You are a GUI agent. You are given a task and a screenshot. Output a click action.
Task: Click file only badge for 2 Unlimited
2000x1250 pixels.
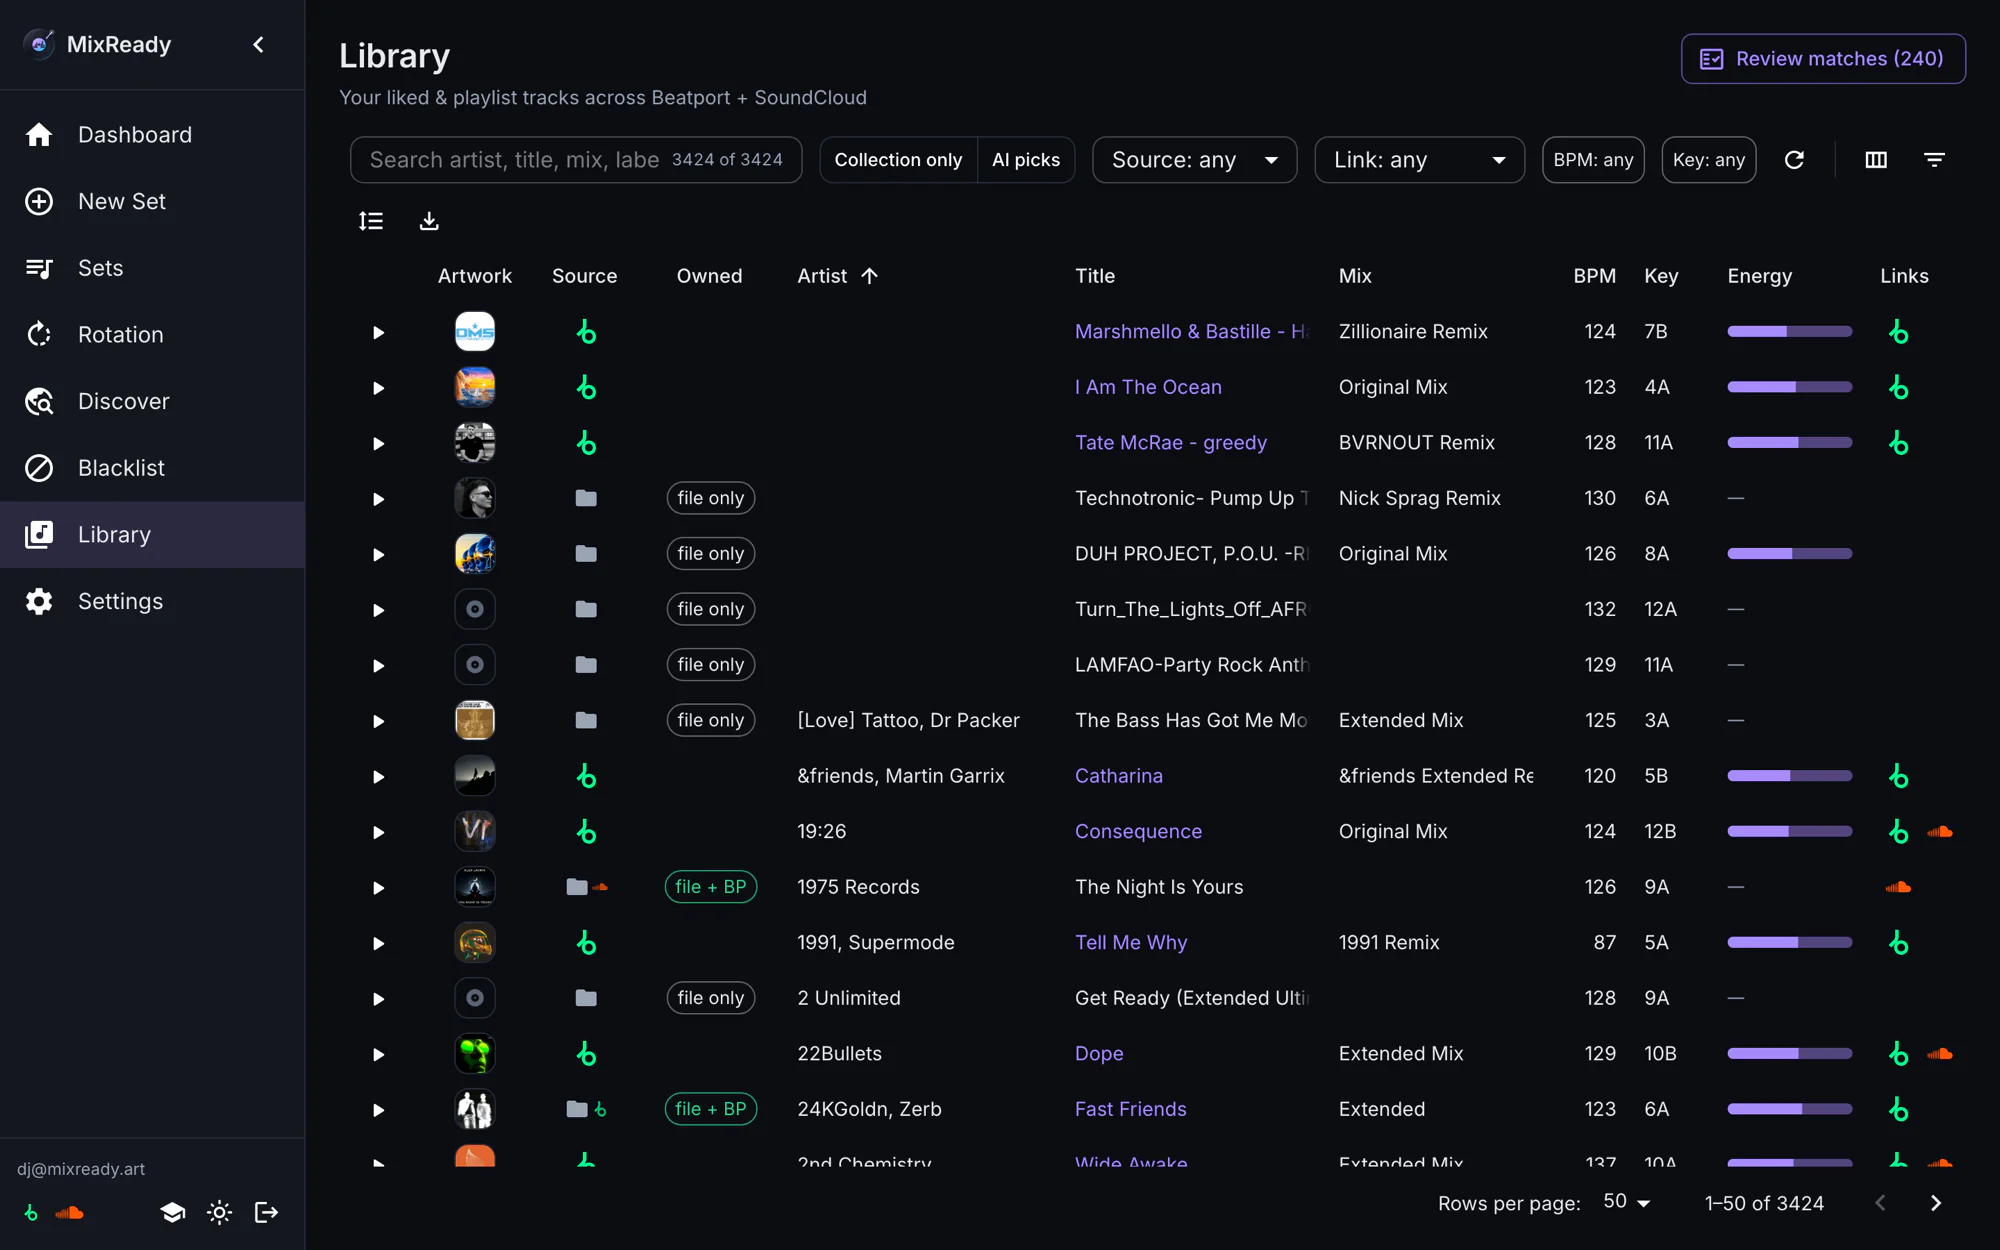pos(710,998)
